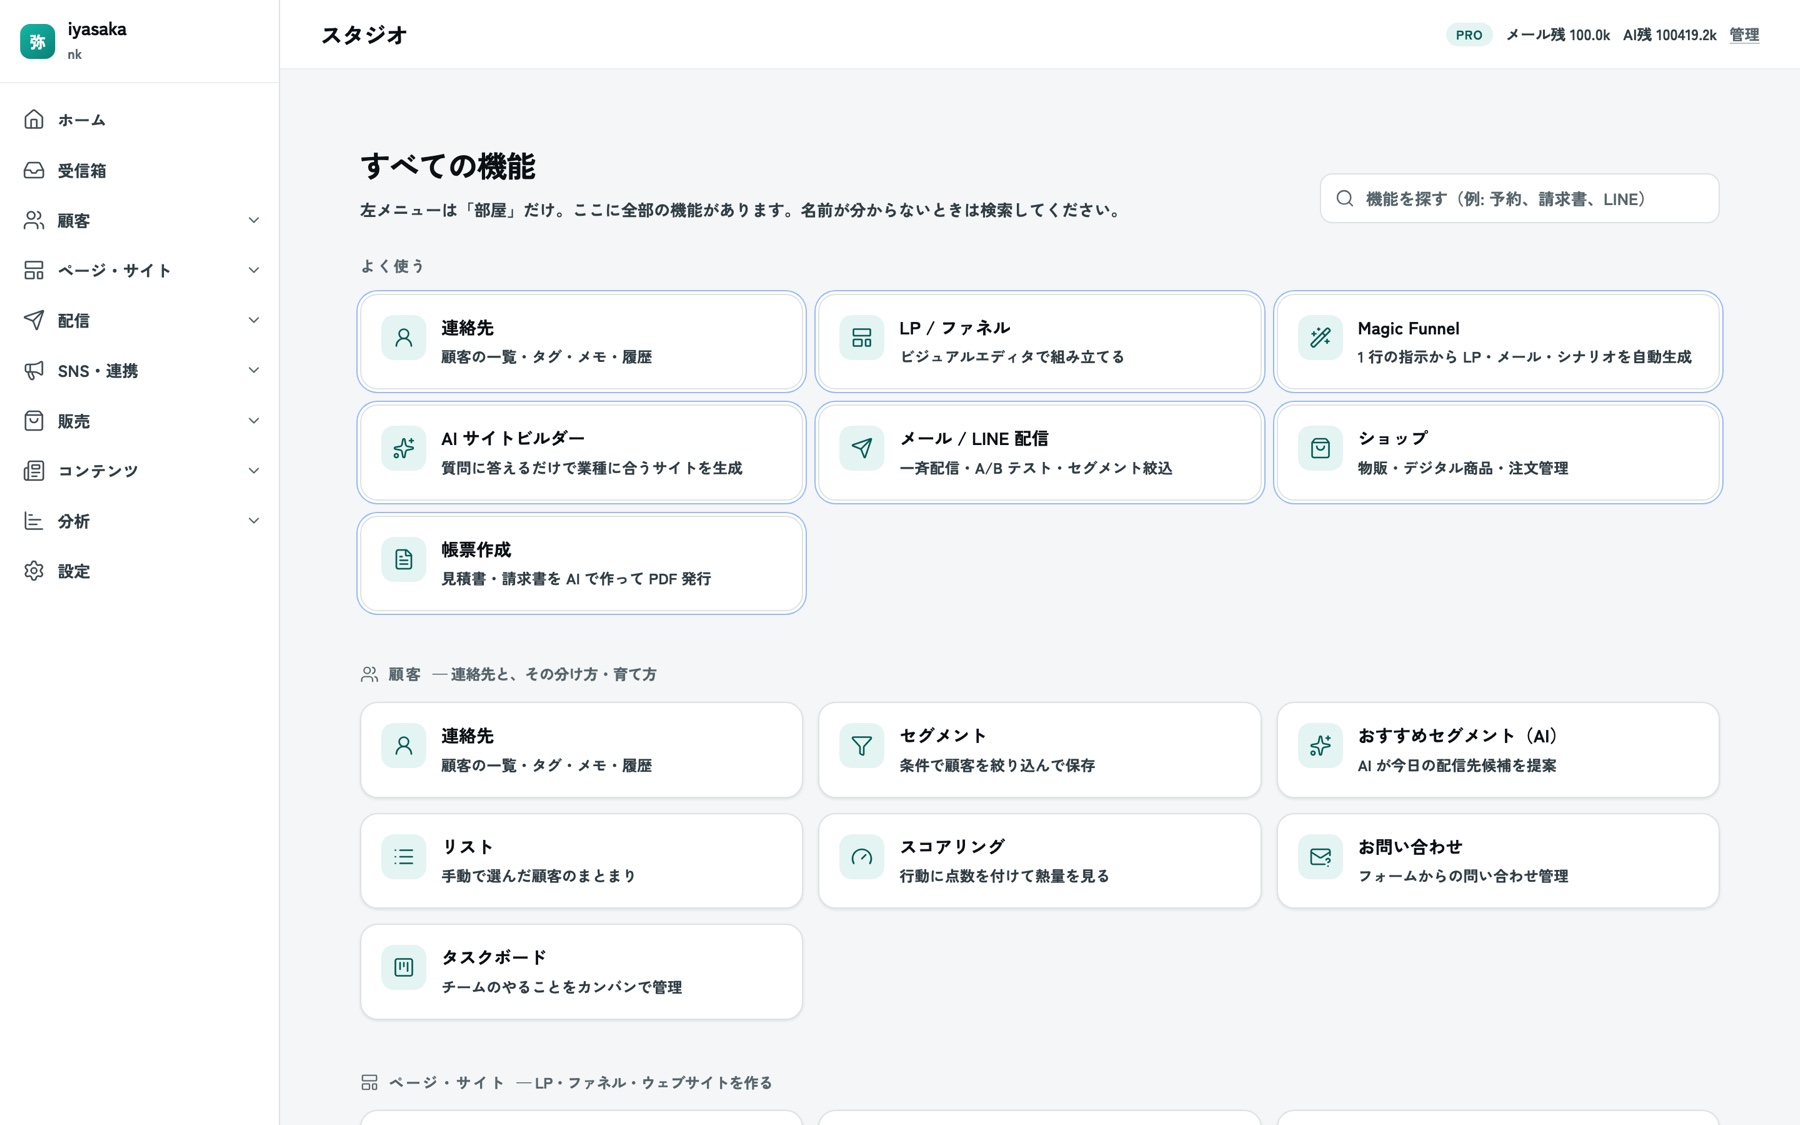Click the sparkle icon on the おすすめセグメント（AI）card
The height and width of the screenshot is (1125, 1800).
[1320, 746]
